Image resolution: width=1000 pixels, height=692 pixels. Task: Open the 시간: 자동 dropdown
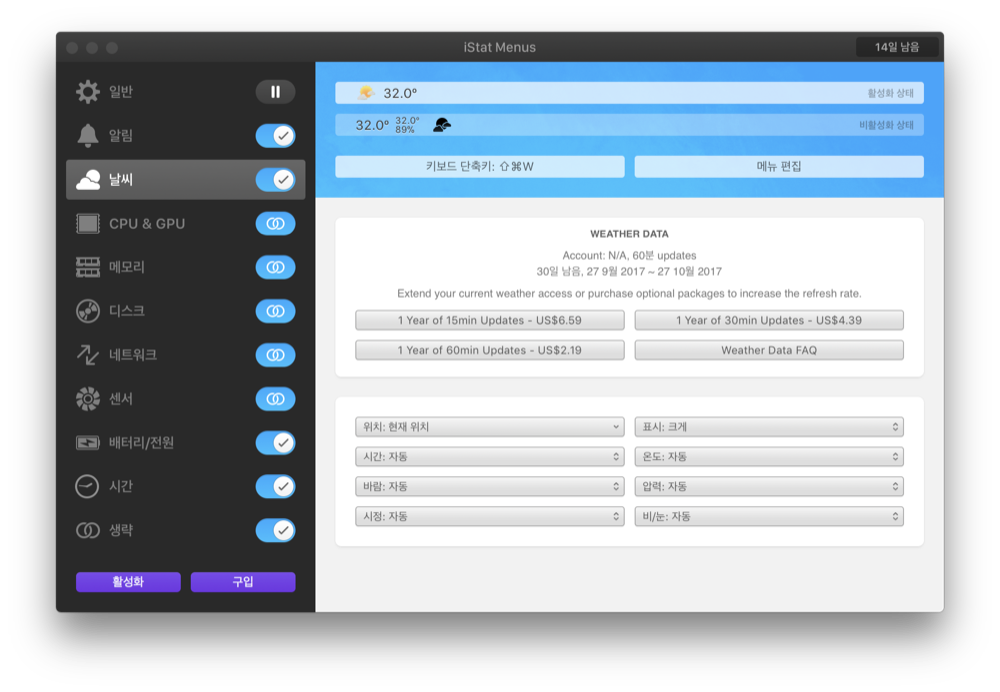(490, 457)
